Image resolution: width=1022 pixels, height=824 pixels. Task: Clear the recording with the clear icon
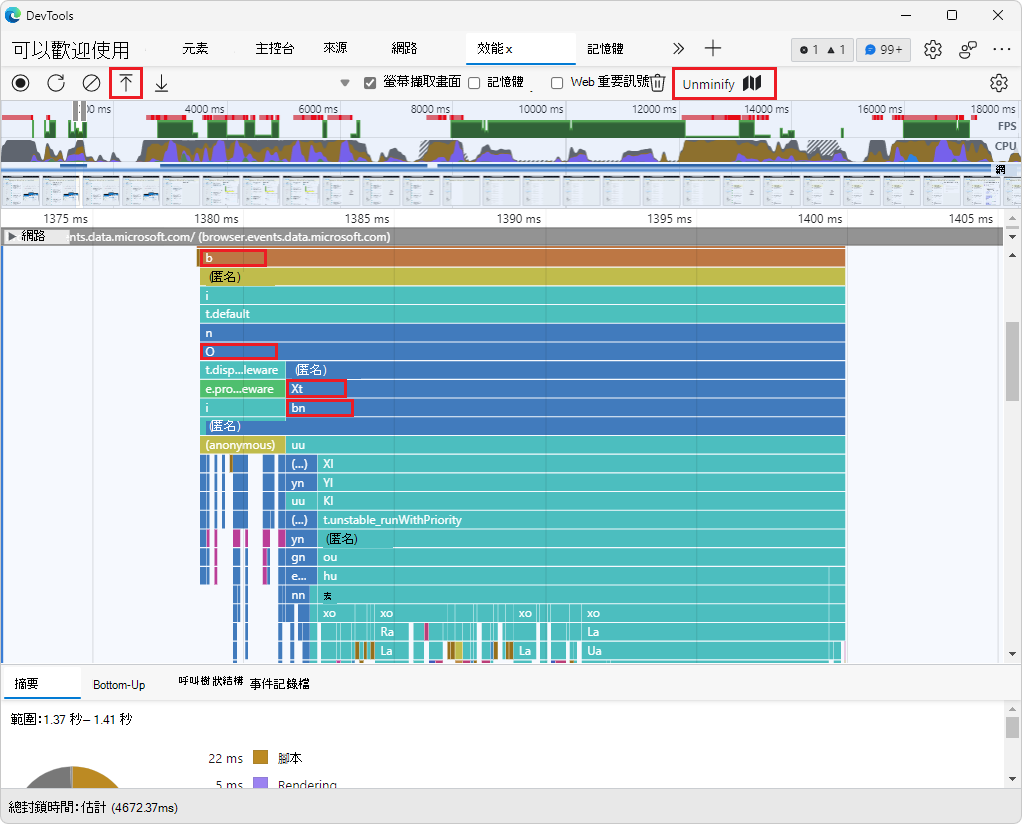91,83
